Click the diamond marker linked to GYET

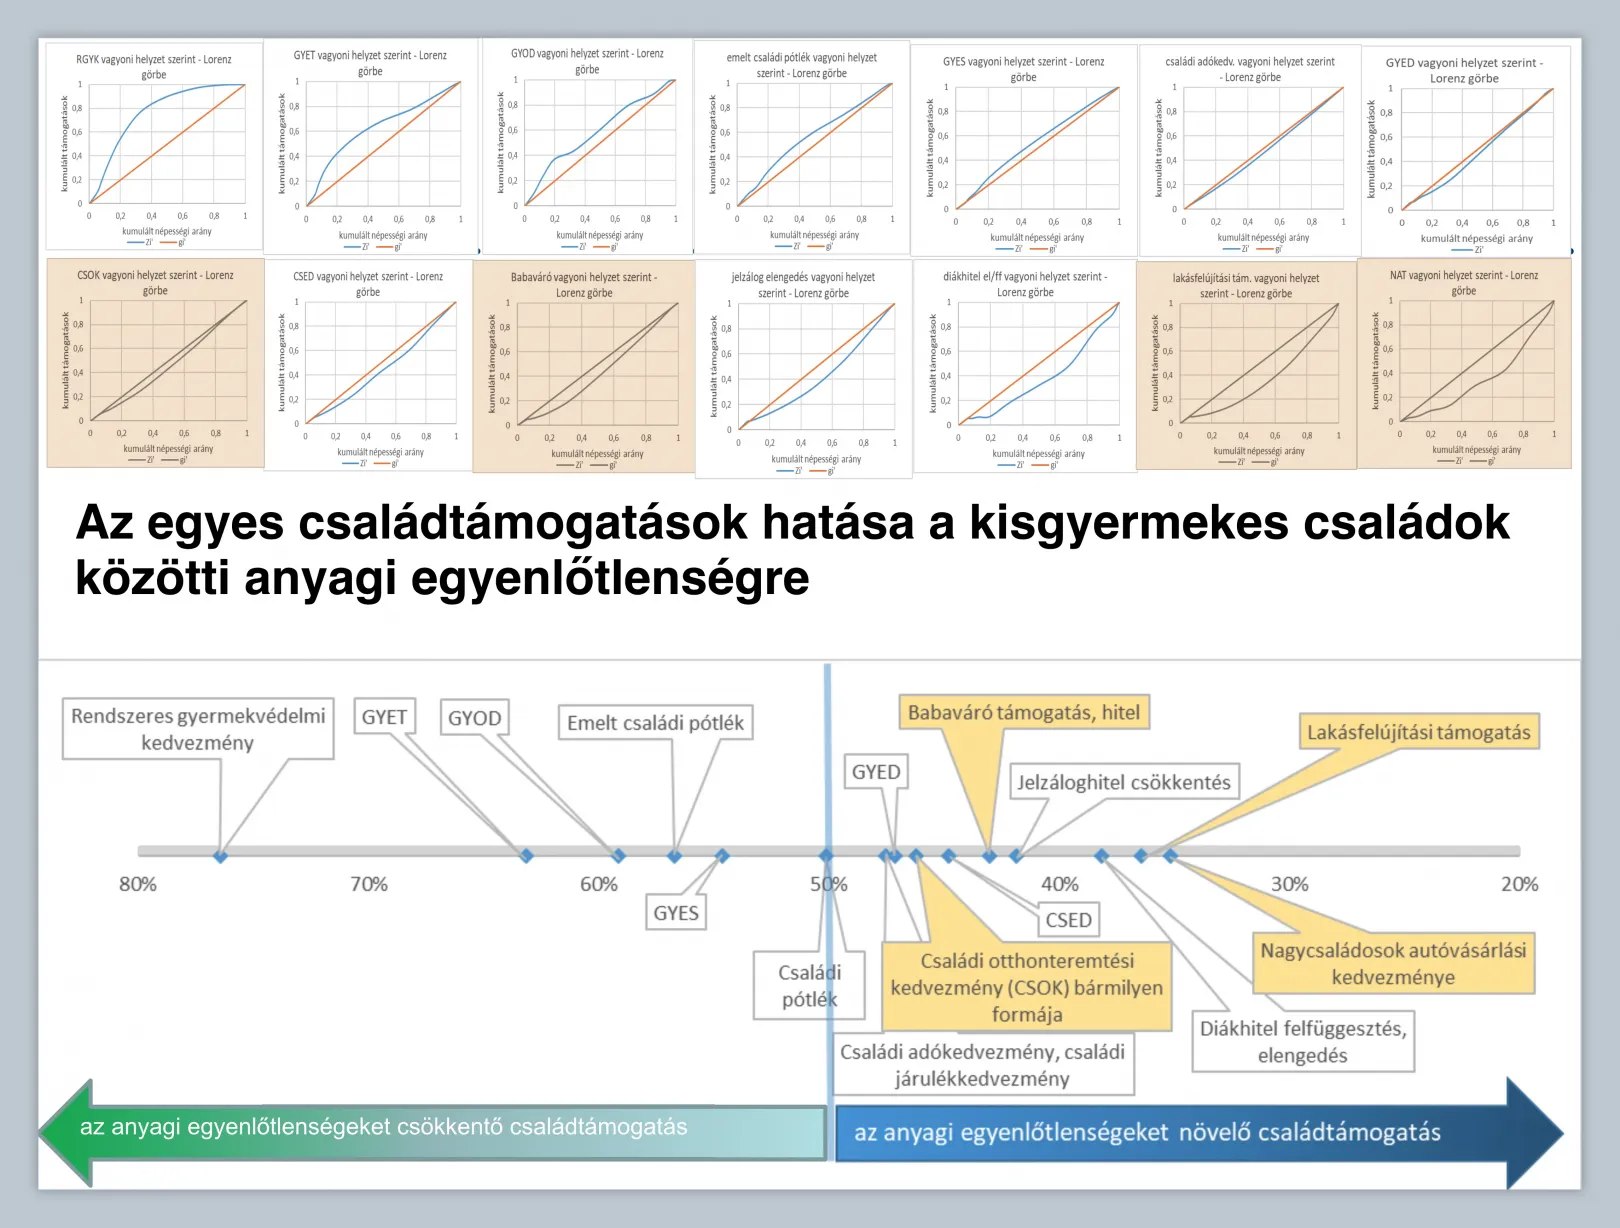pyautogui.click(x=526, y=856)
